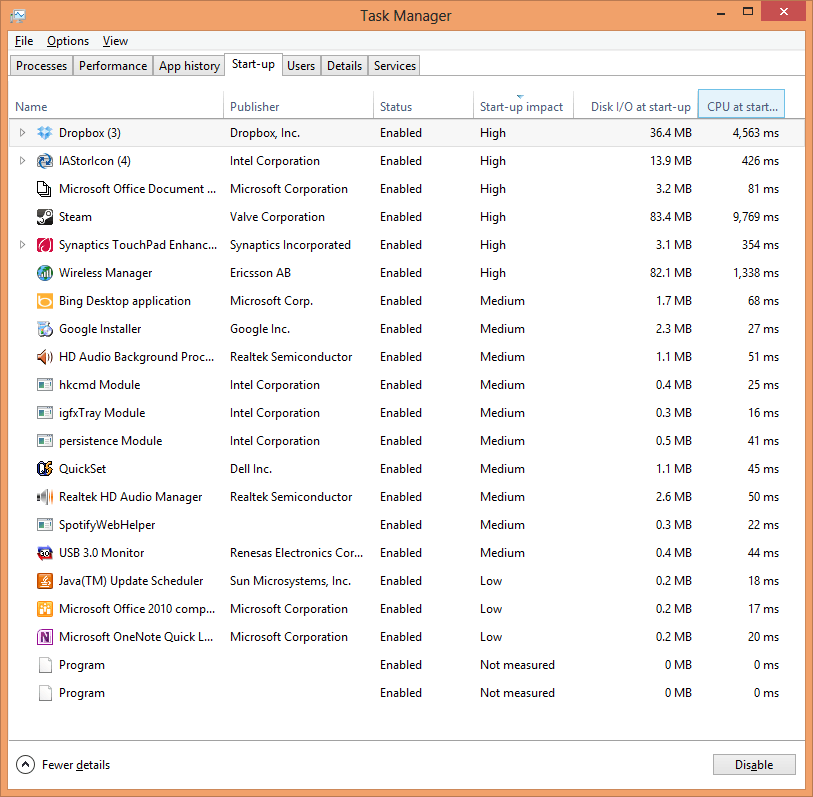The height and width of the screenshot is (797, 813).
Task: Open the View menu
Action: pyautogui.click(x=115, y=41)
